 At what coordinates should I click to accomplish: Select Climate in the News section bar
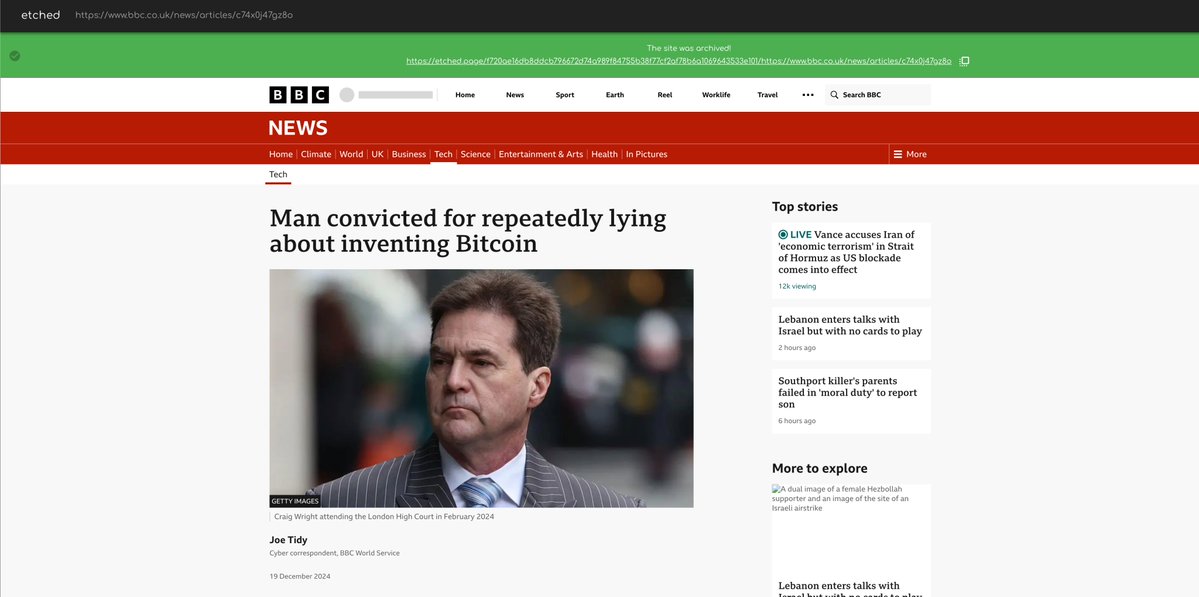click(316, 154)
